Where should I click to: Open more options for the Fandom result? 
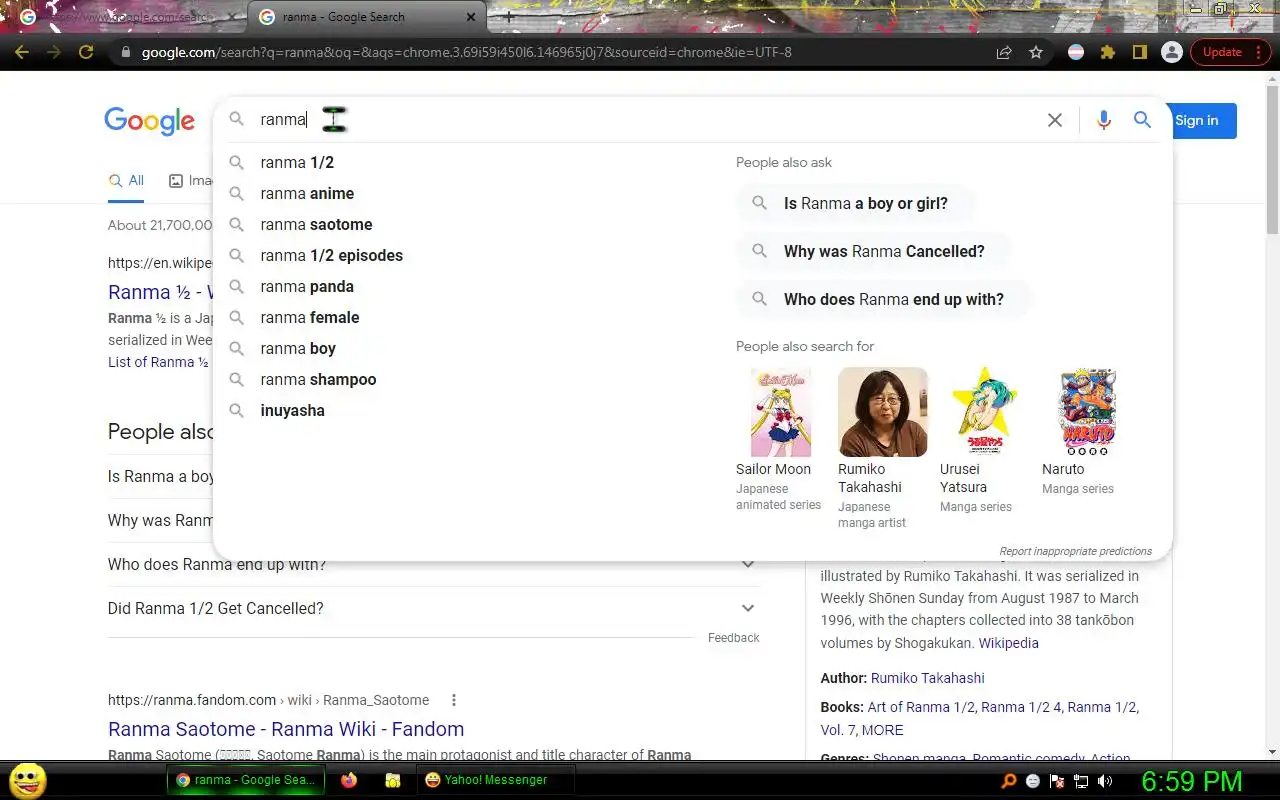coord(454,700)
